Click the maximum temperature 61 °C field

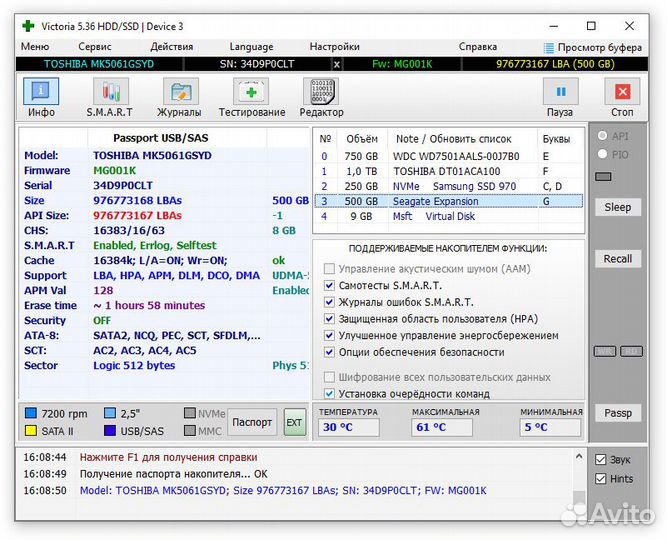pos(442,427)
